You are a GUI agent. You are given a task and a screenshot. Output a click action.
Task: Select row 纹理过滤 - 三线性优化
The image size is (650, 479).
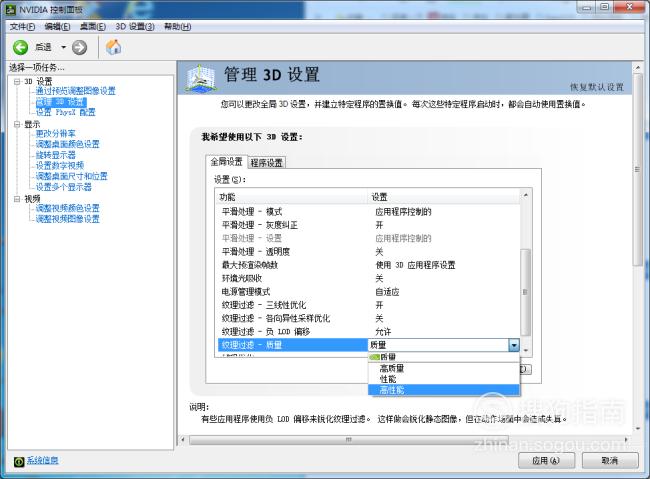(369, 305)
